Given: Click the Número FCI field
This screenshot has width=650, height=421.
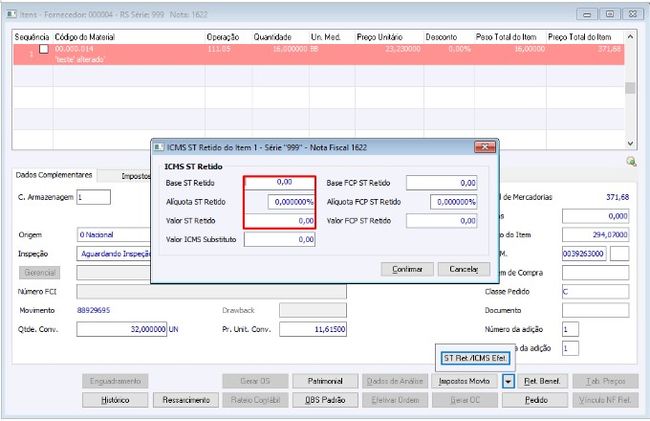Looking at the screenshot, I should pyautogui.click(x=211, y=292).
